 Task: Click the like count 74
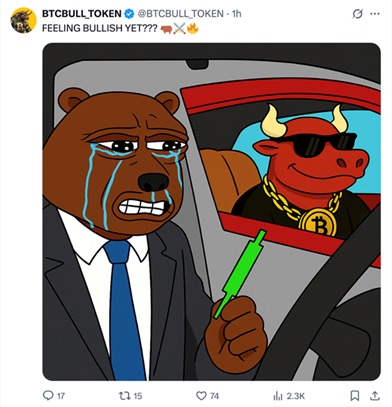click(x=214, y=396)
